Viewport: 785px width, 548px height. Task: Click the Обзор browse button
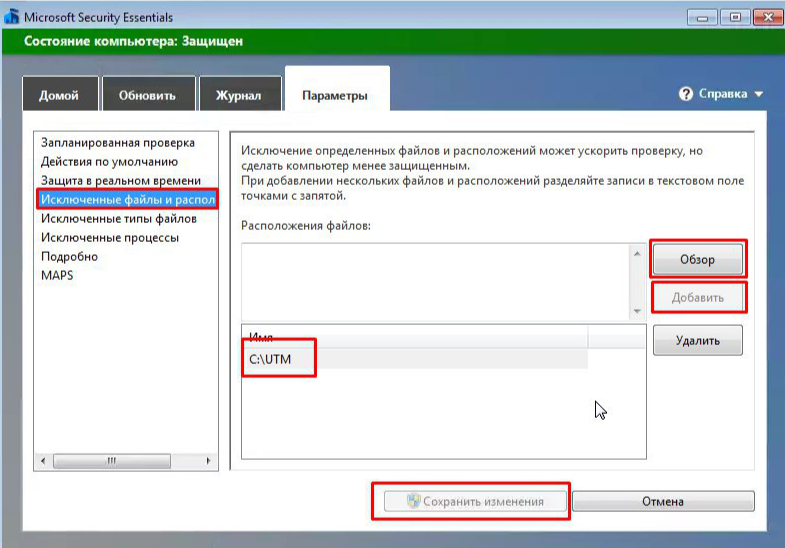[697, 259]
